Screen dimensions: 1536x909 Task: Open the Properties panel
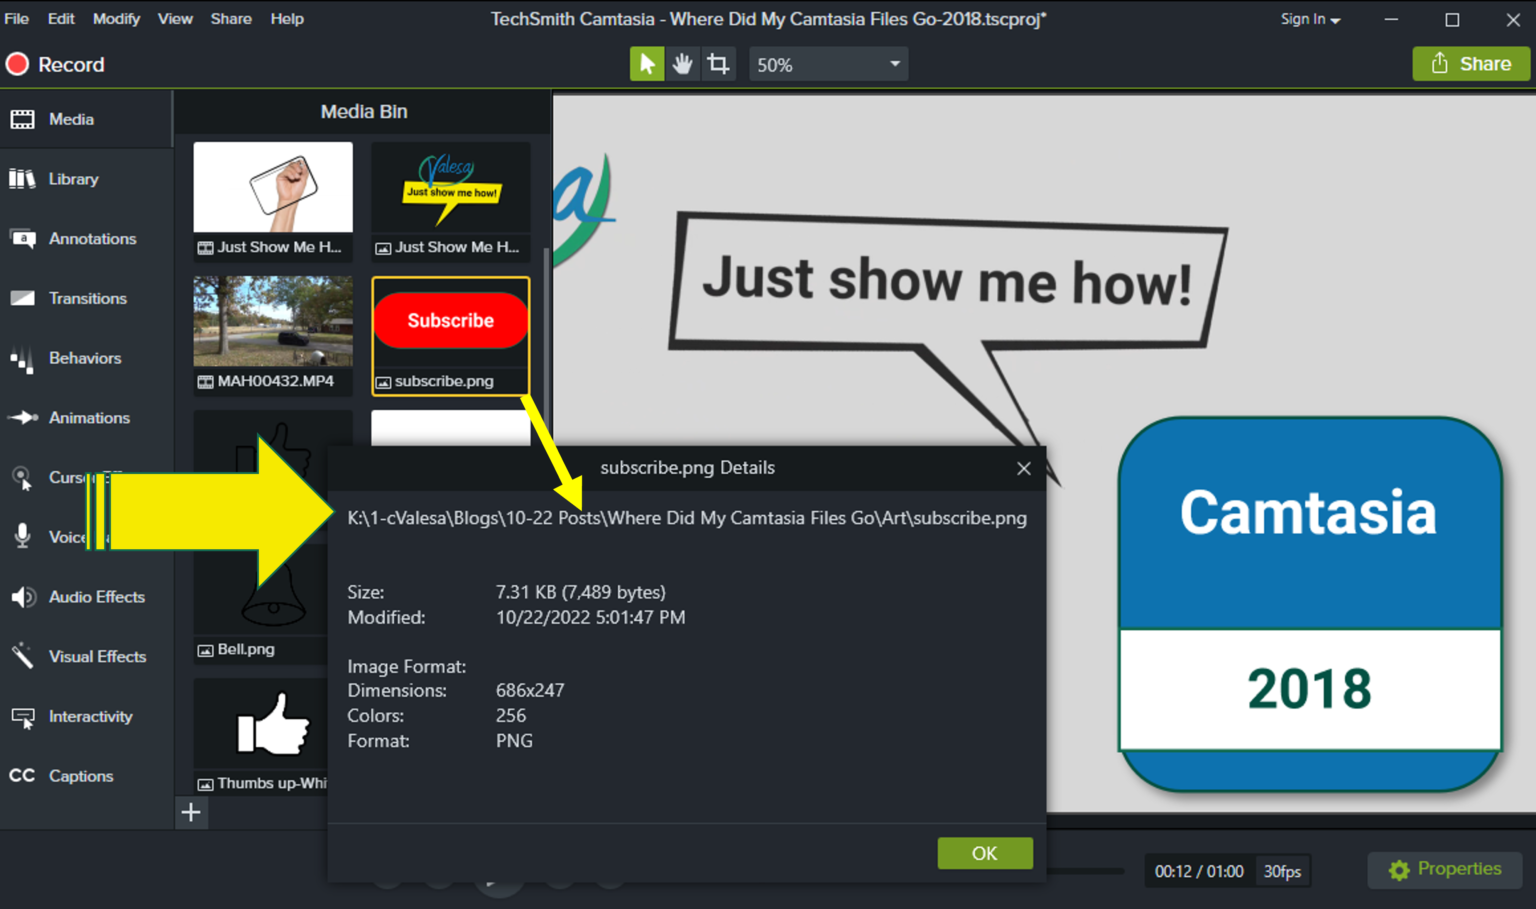1444,869
